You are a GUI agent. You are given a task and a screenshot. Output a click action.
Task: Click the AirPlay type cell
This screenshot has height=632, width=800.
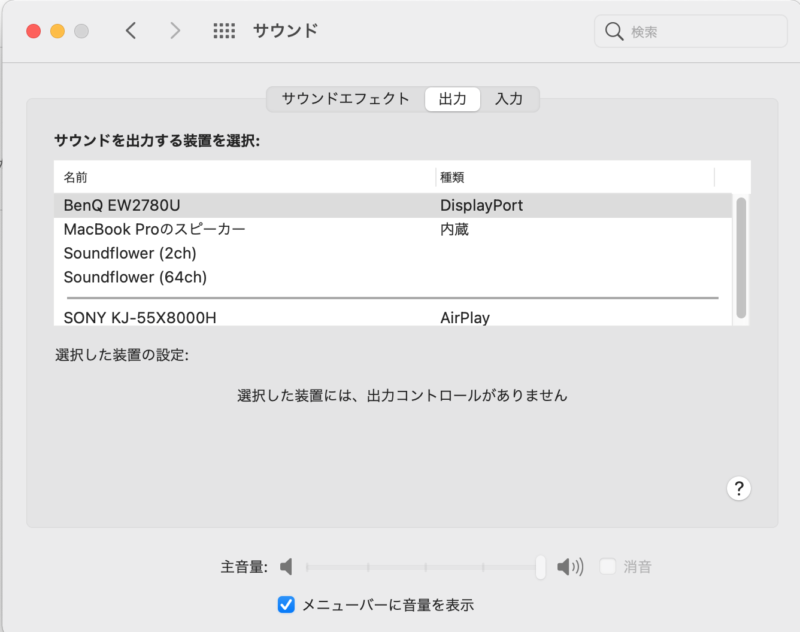click(x=465, y=318)
